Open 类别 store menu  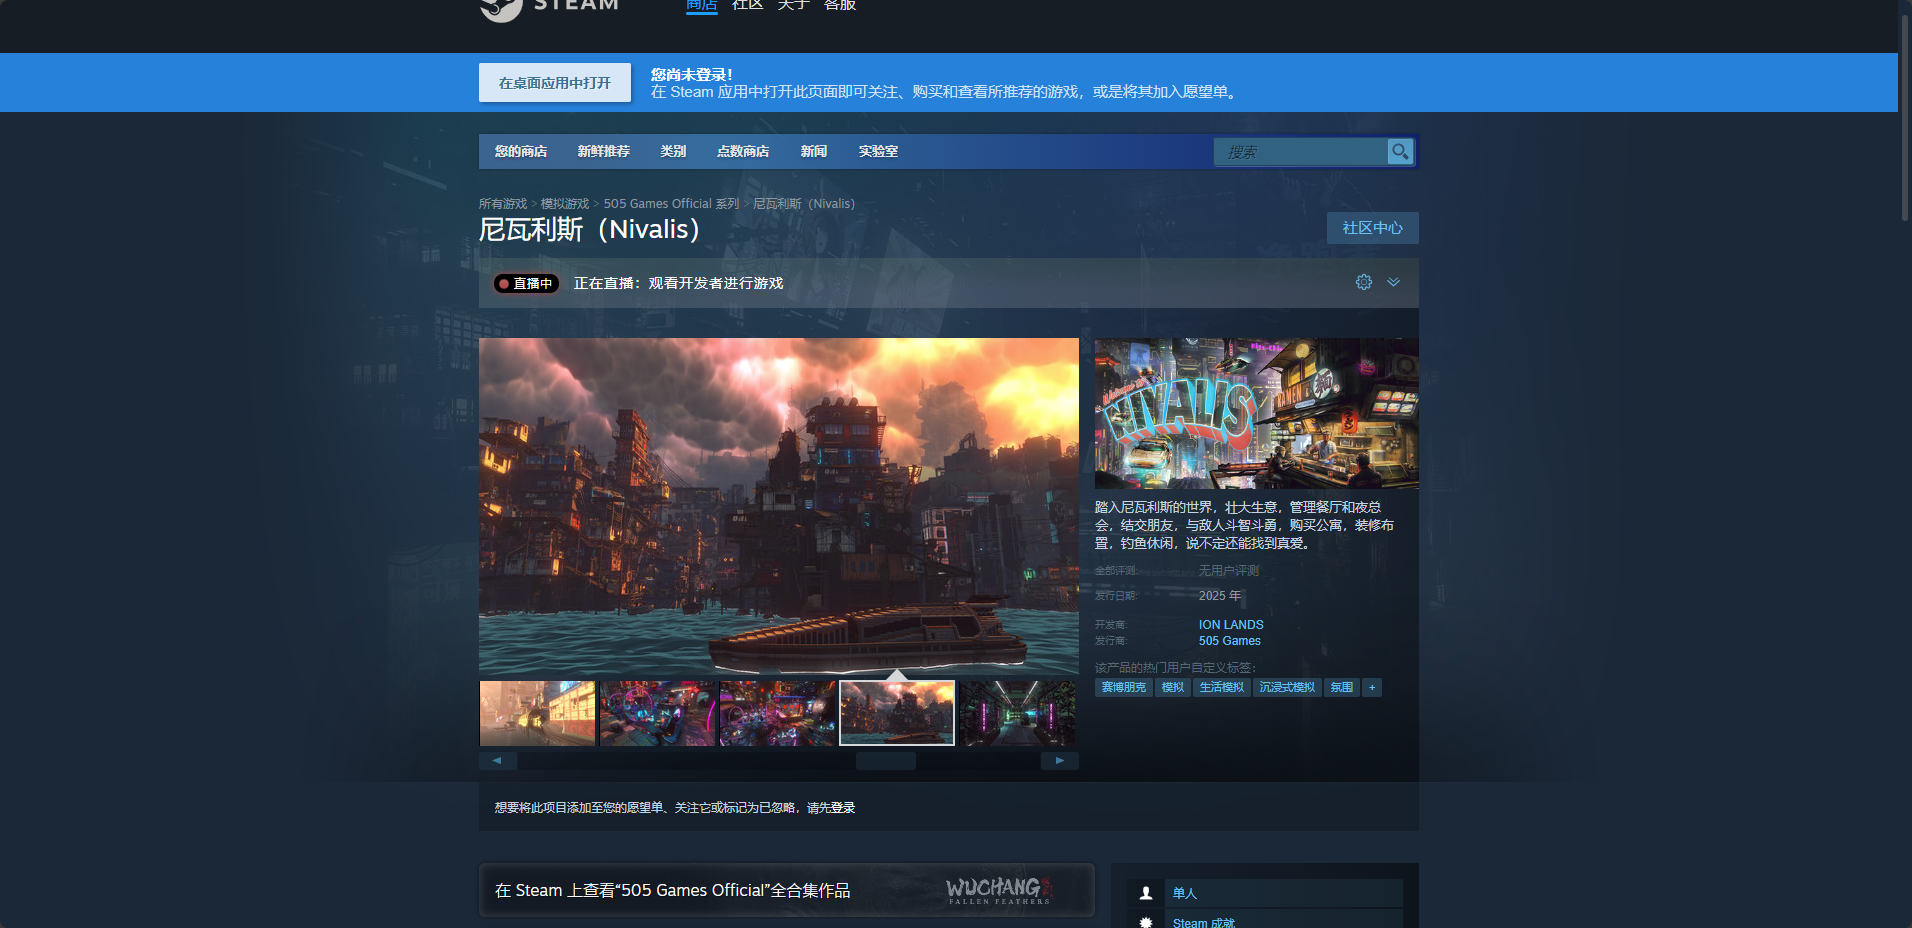[x=673, y=151]
